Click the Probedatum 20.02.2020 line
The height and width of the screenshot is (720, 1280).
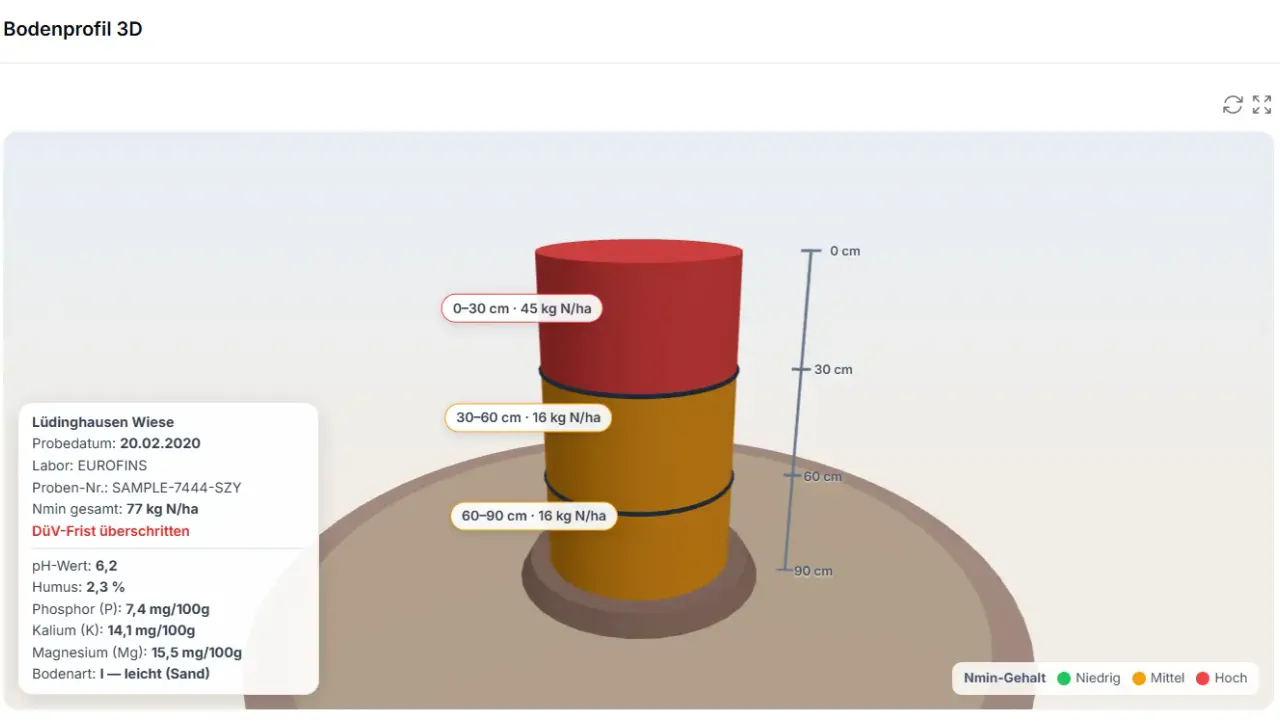coord(116,444)
